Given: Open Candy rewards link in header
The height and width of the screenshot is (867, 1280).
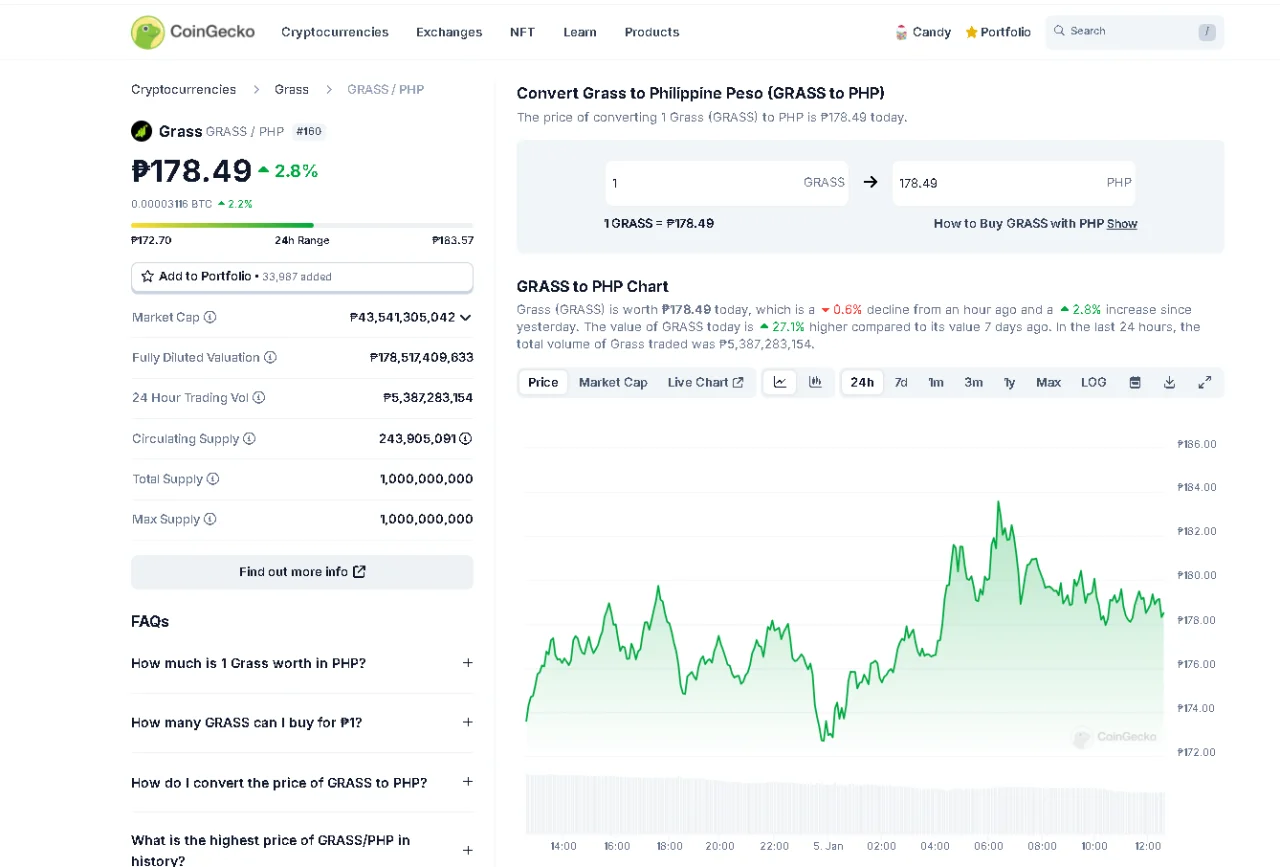Looking at the screenshot, I should 923,32.
